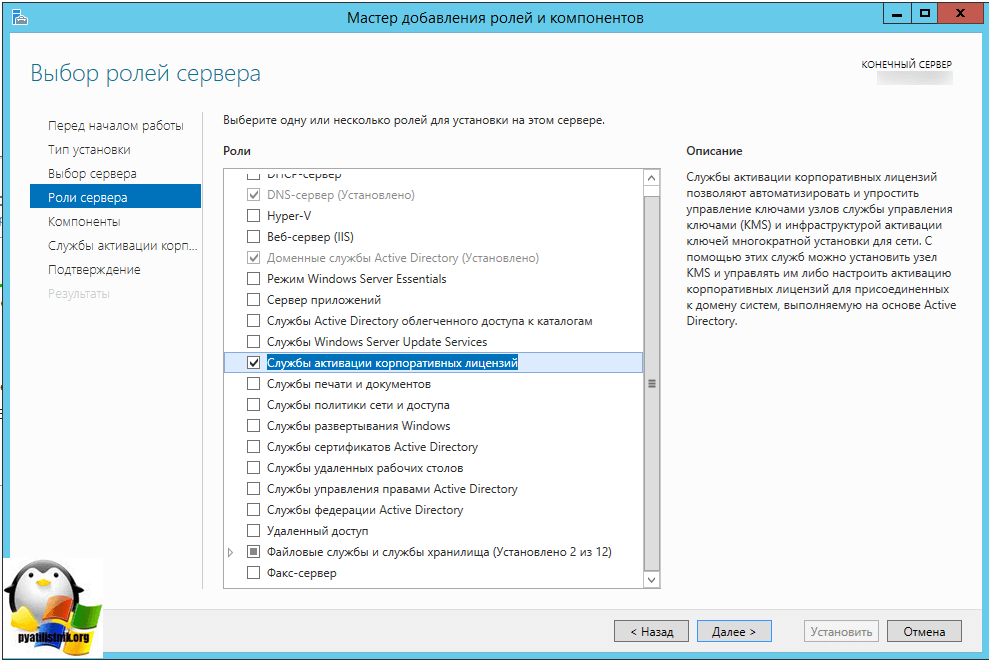Proceed with the Далее button
The height and width of the screenshot is (660, 989).
tap(734, 632)
